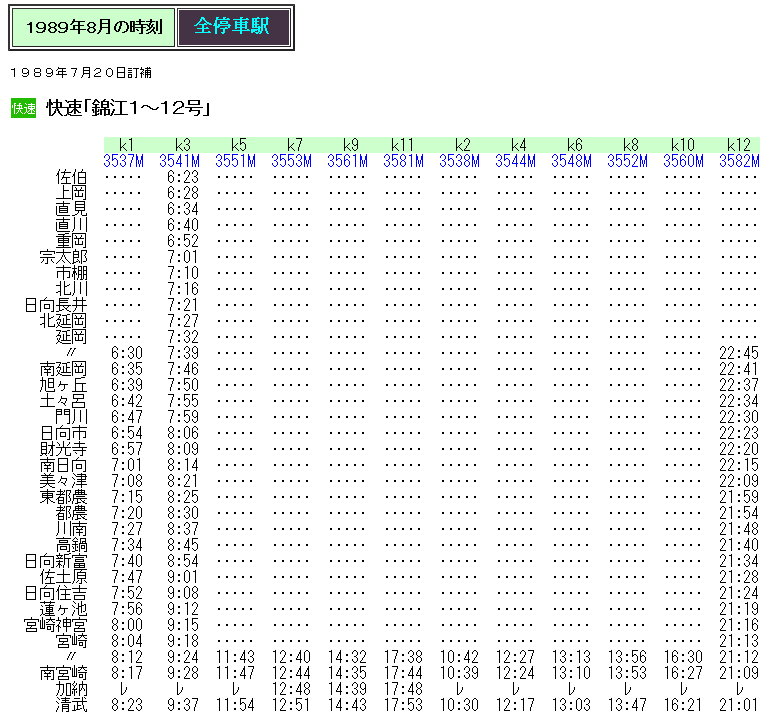Select column header k5

(238, 145)
